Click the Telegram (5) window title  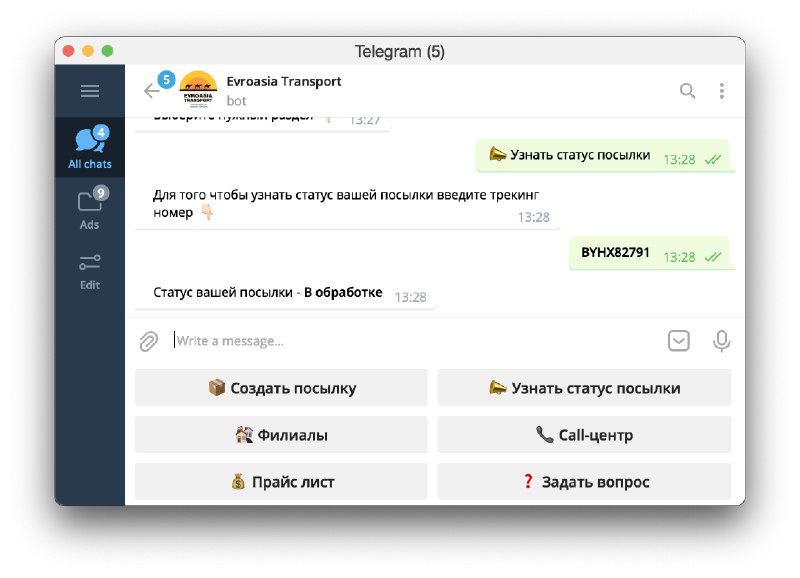399,52
